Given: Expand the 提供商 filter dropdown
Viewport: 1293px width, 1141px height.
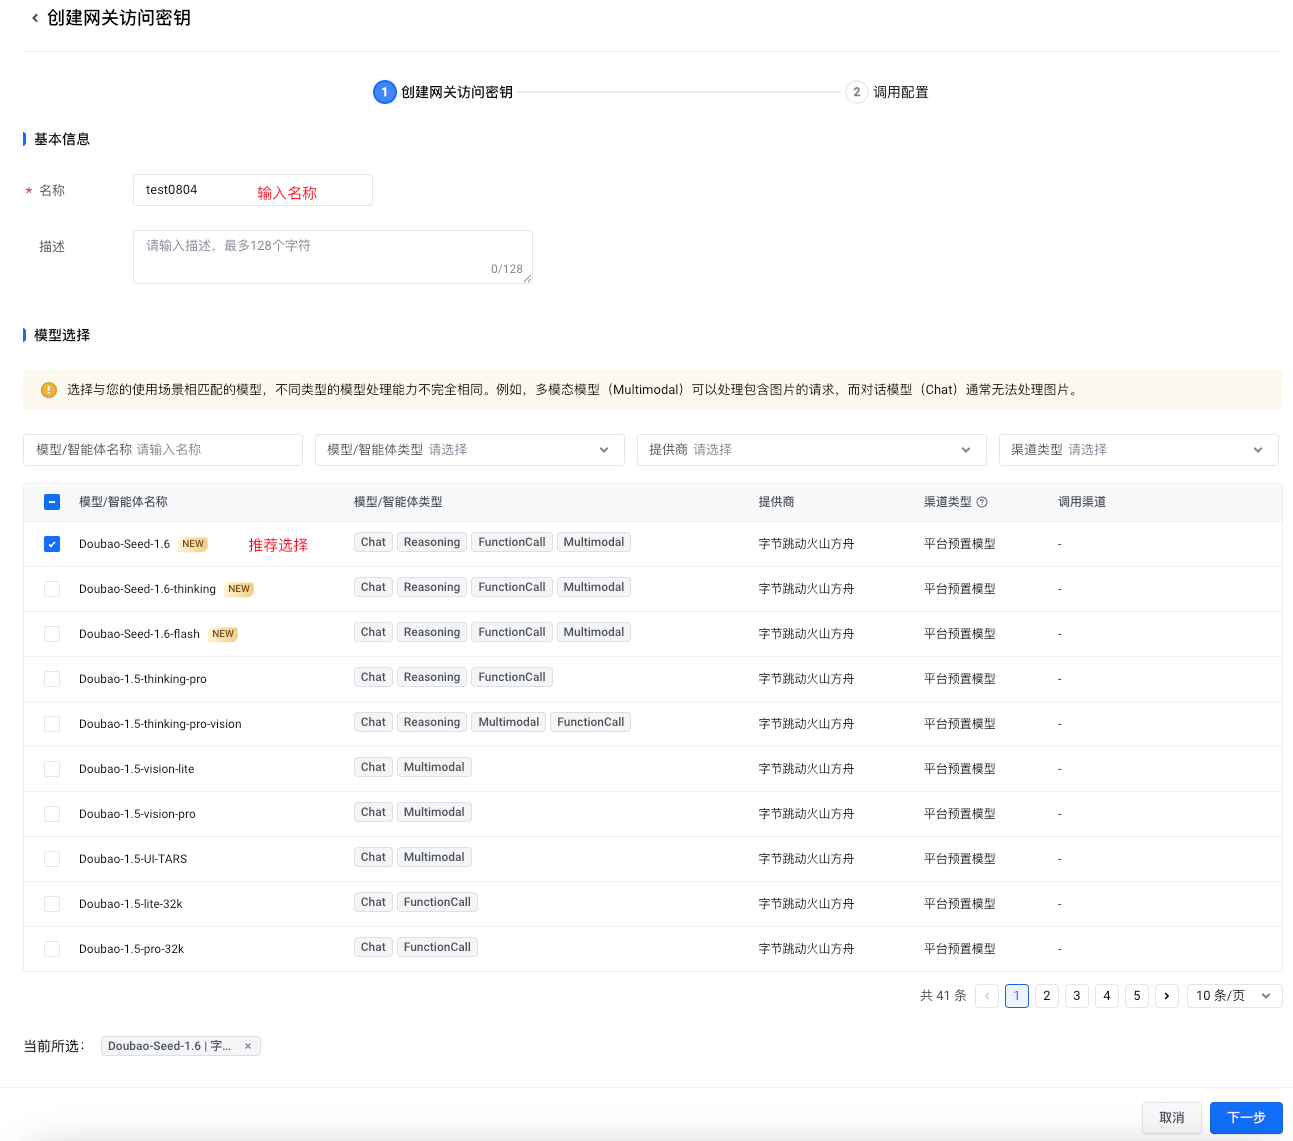Looking at the screenshot, I should pos(810,450).
